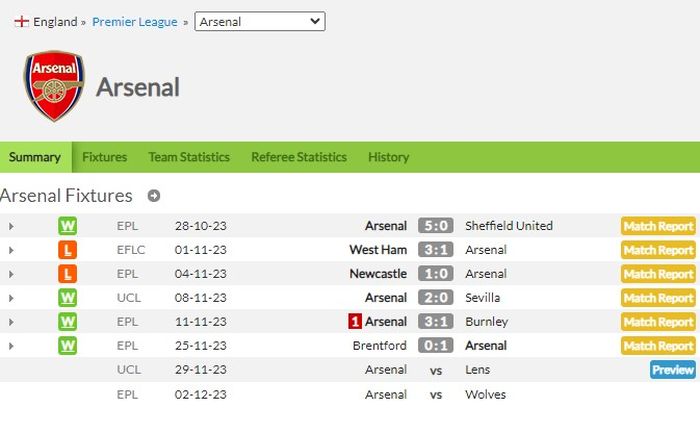Open Match Report for West Ham 3:1 Arsenal

(x=658, y=250)
